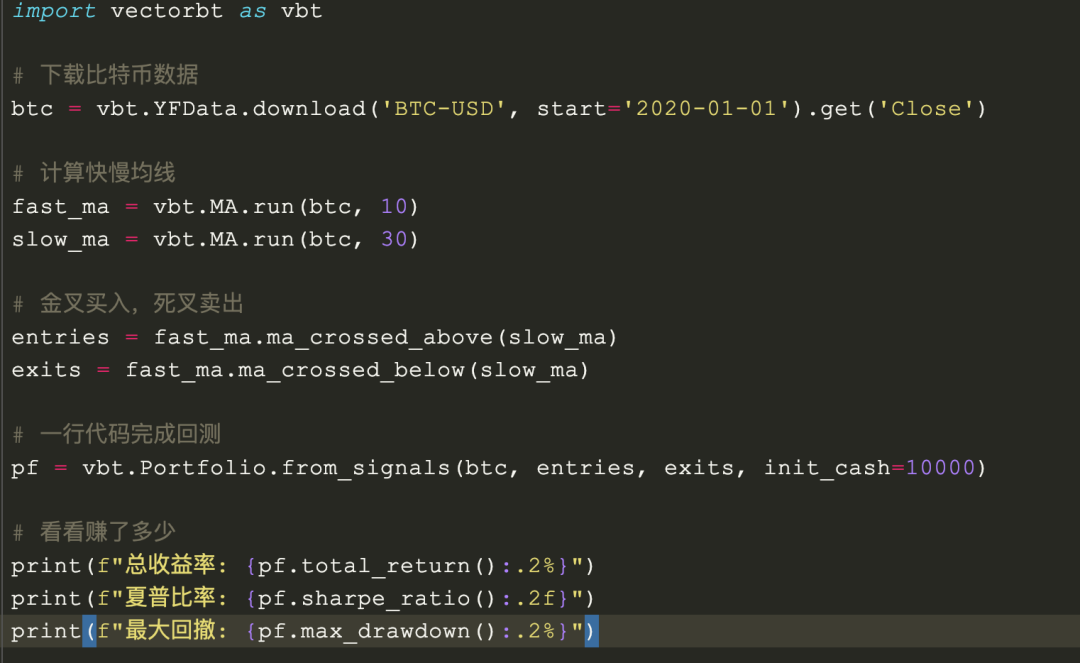Click the value 10000
The height and width of the screenshot is (663, 1080).
pos(940,468)
